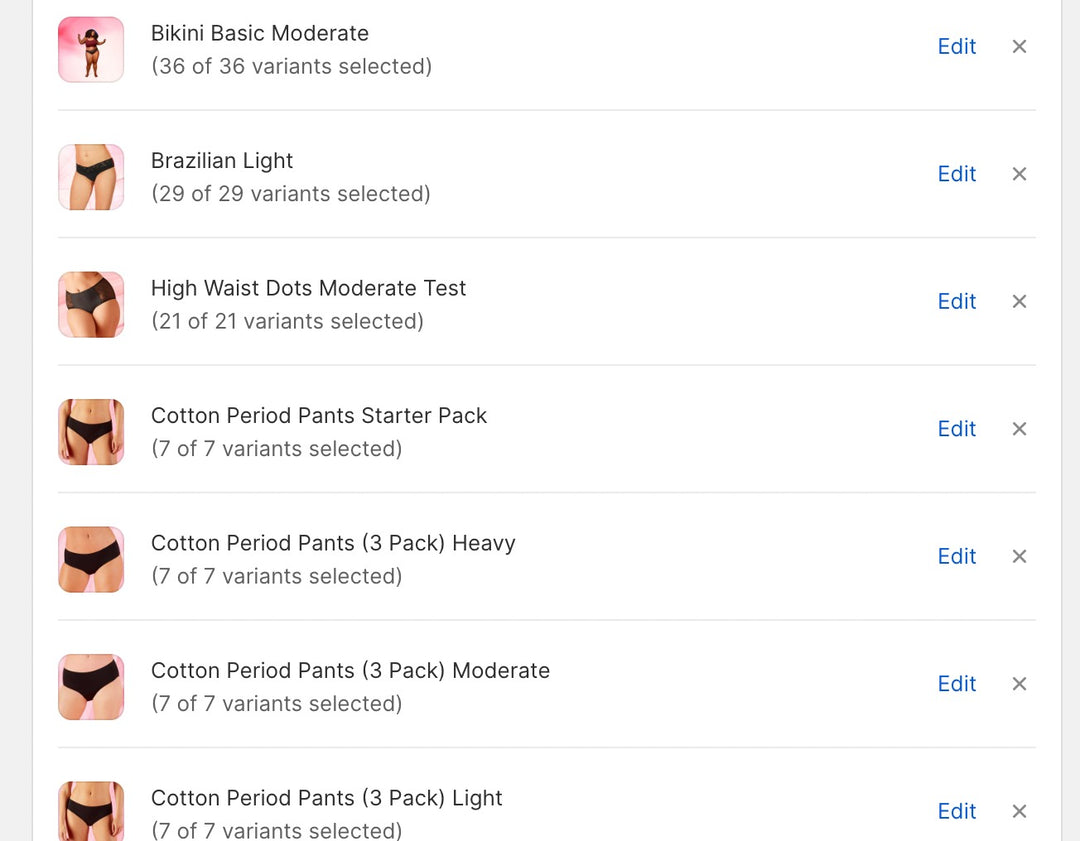This screenshot has height=841, width=1080.
Task: Remove Brazilian Light product via X icon
Action: [1019, 174]
